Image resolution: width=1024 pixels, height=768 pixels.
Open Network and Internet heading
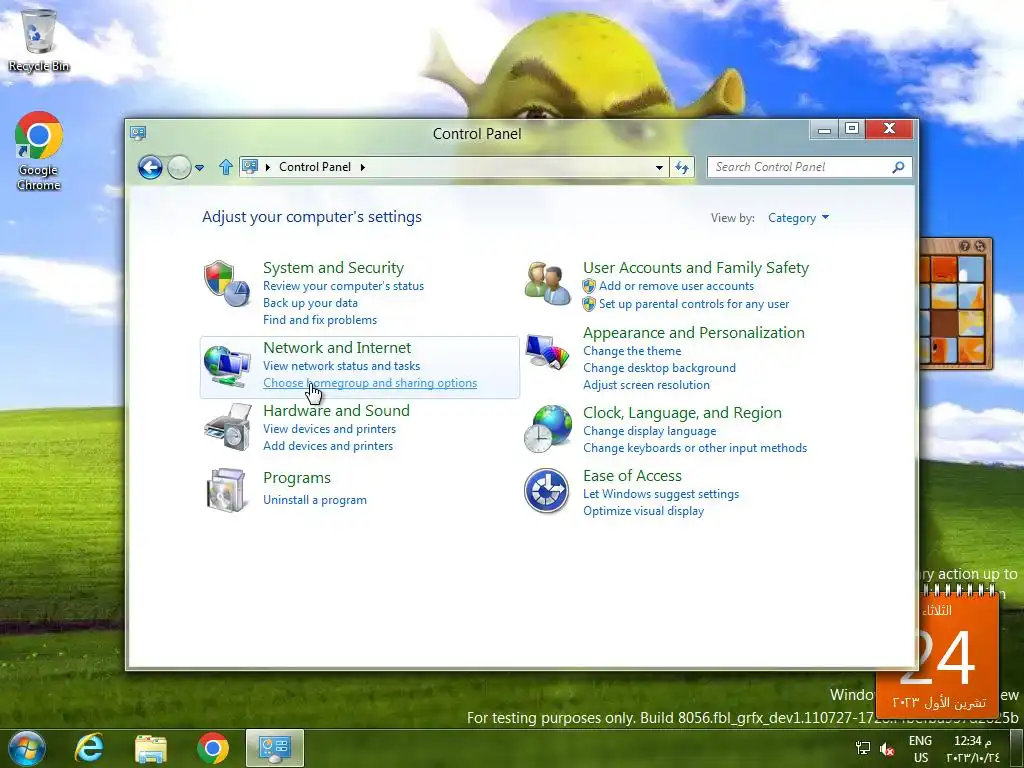click(x=337, y=348)
